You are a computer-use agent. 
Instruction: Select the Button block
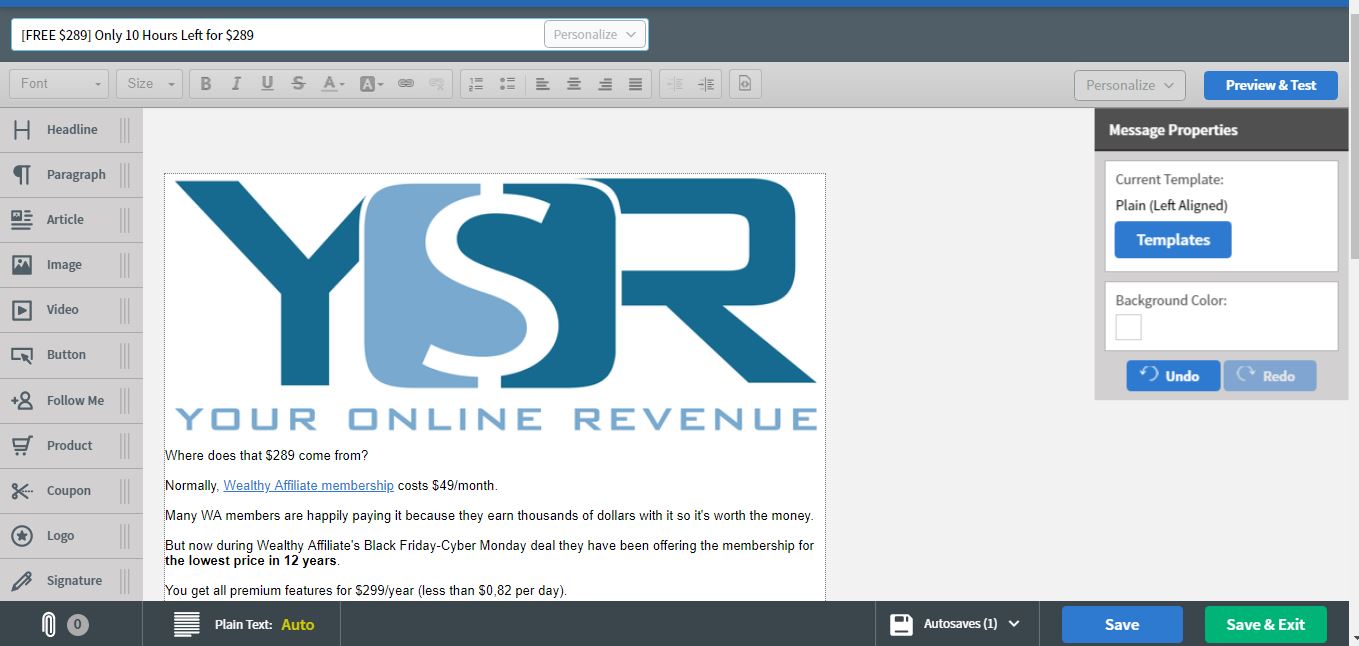71,355
